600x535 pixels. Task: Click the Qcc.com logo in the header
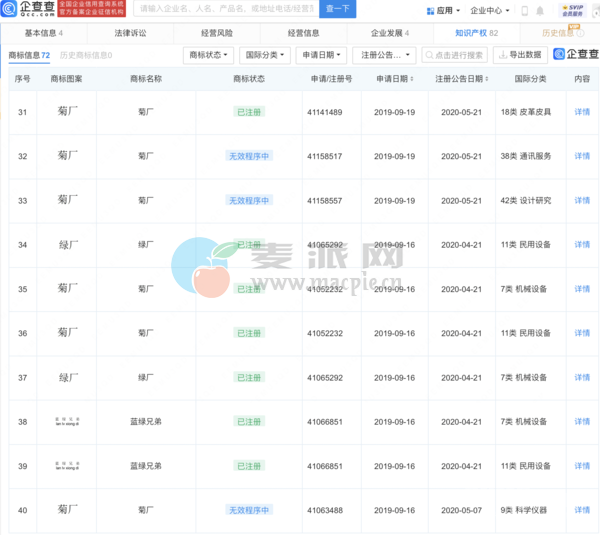28,8
